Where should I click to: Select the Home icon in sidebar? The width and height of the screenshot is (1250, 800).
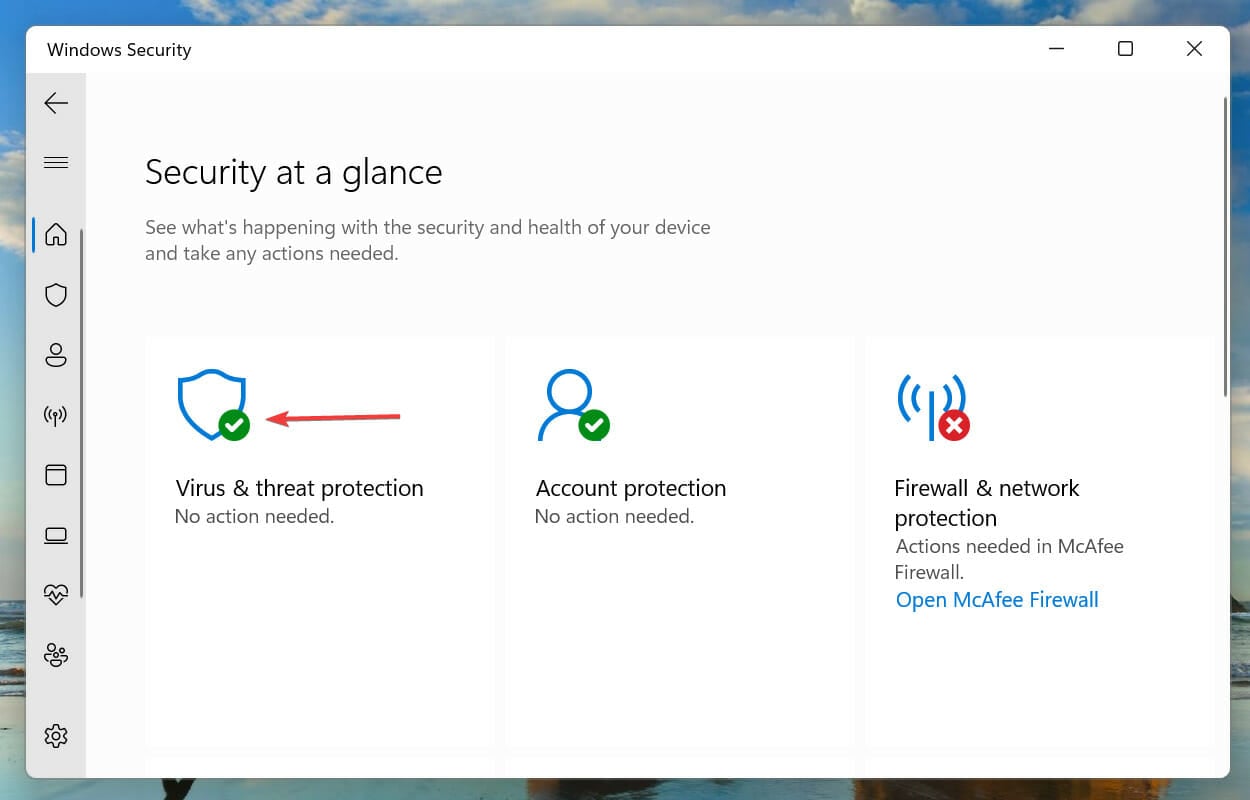(x=56, y=235)
